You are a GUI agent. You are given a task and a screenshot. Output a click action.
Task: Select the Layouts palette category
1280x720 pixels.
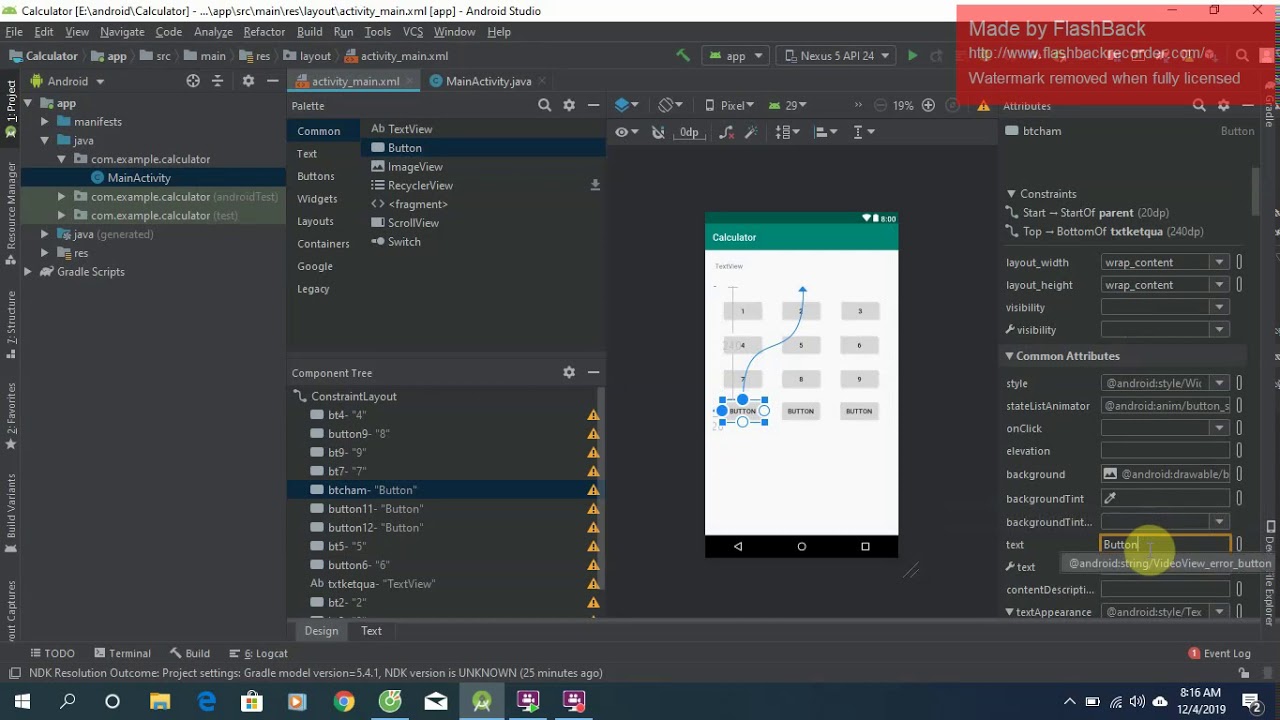tap(315, 221)
